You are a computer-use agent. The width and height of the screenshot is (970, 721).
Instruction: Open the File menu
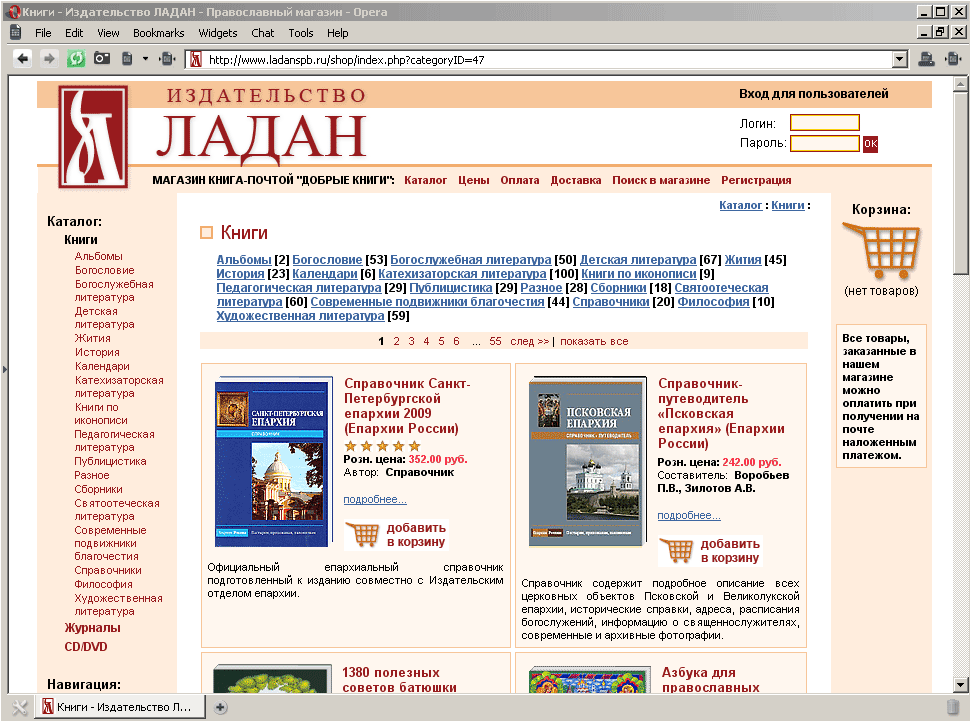43,33
